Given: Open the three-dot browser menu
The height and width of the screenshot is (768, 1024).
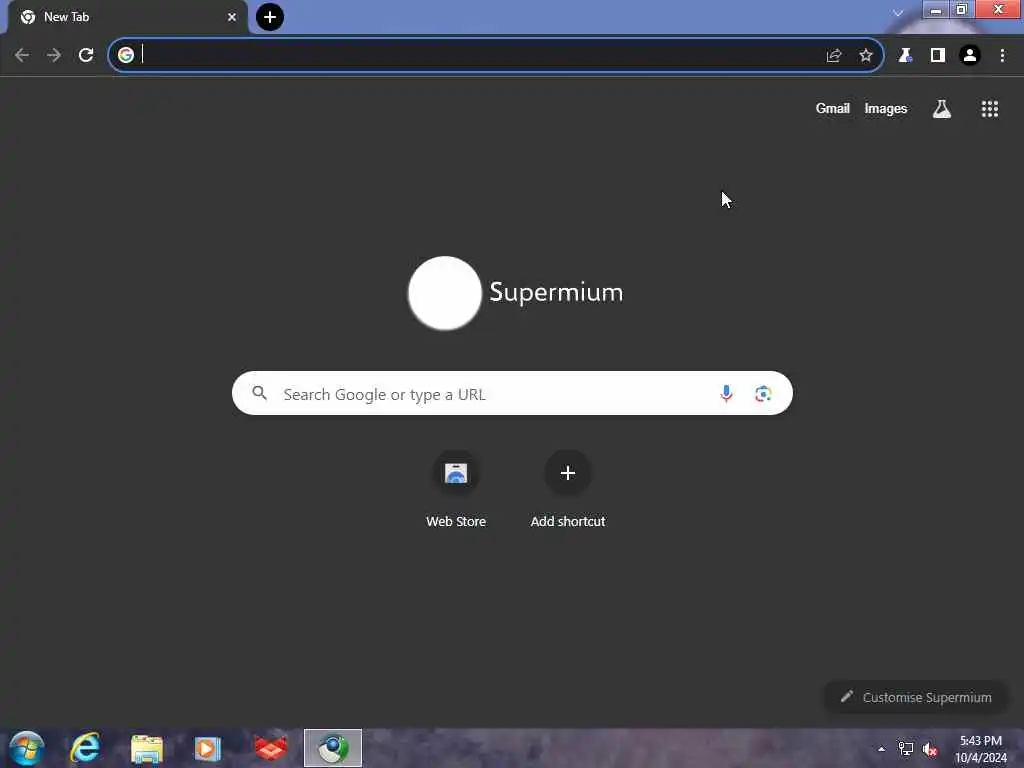Looking at the screenshot, I should click(x=1002, y=56).
